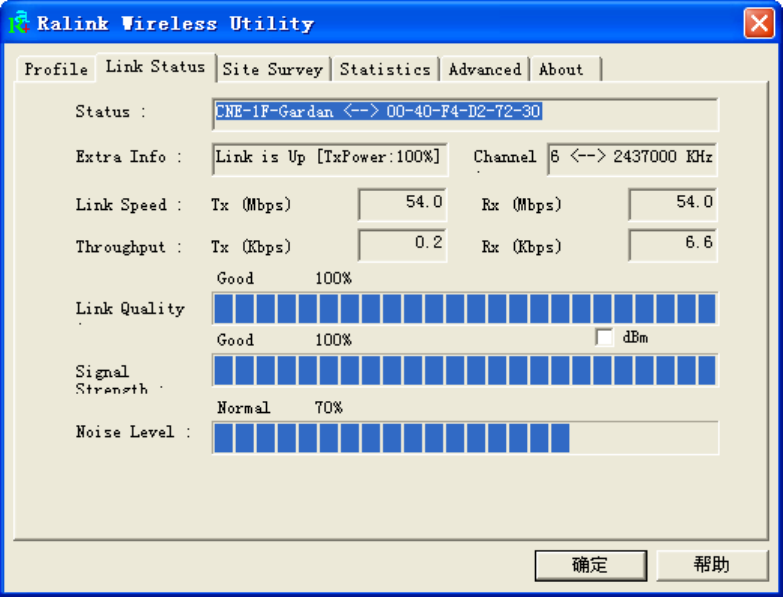Click the 'Noise Level :' label
Screen dimensions: 783x597
133,432
